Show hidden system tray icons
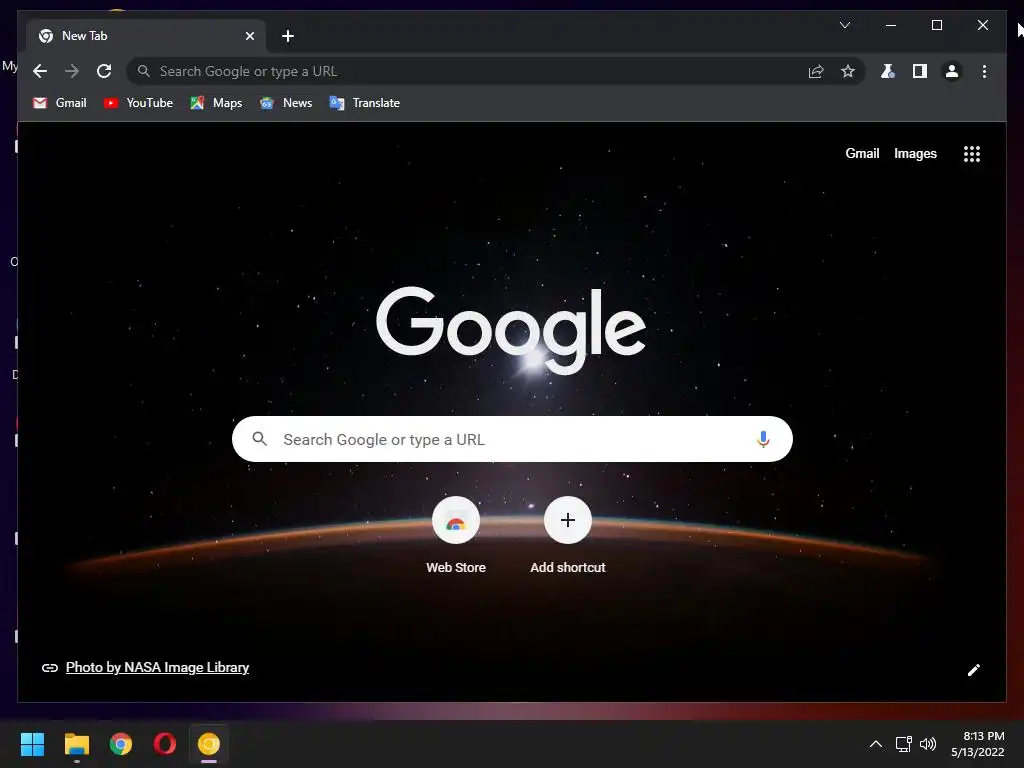Screen dimensions: 1024x768 click(x=876, y=744)
